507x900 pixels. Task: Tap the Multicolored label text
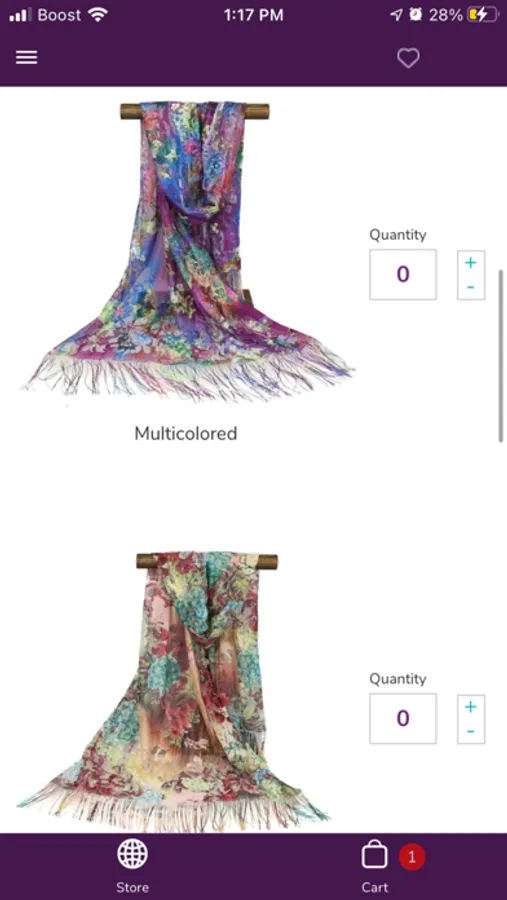(185, 433)
